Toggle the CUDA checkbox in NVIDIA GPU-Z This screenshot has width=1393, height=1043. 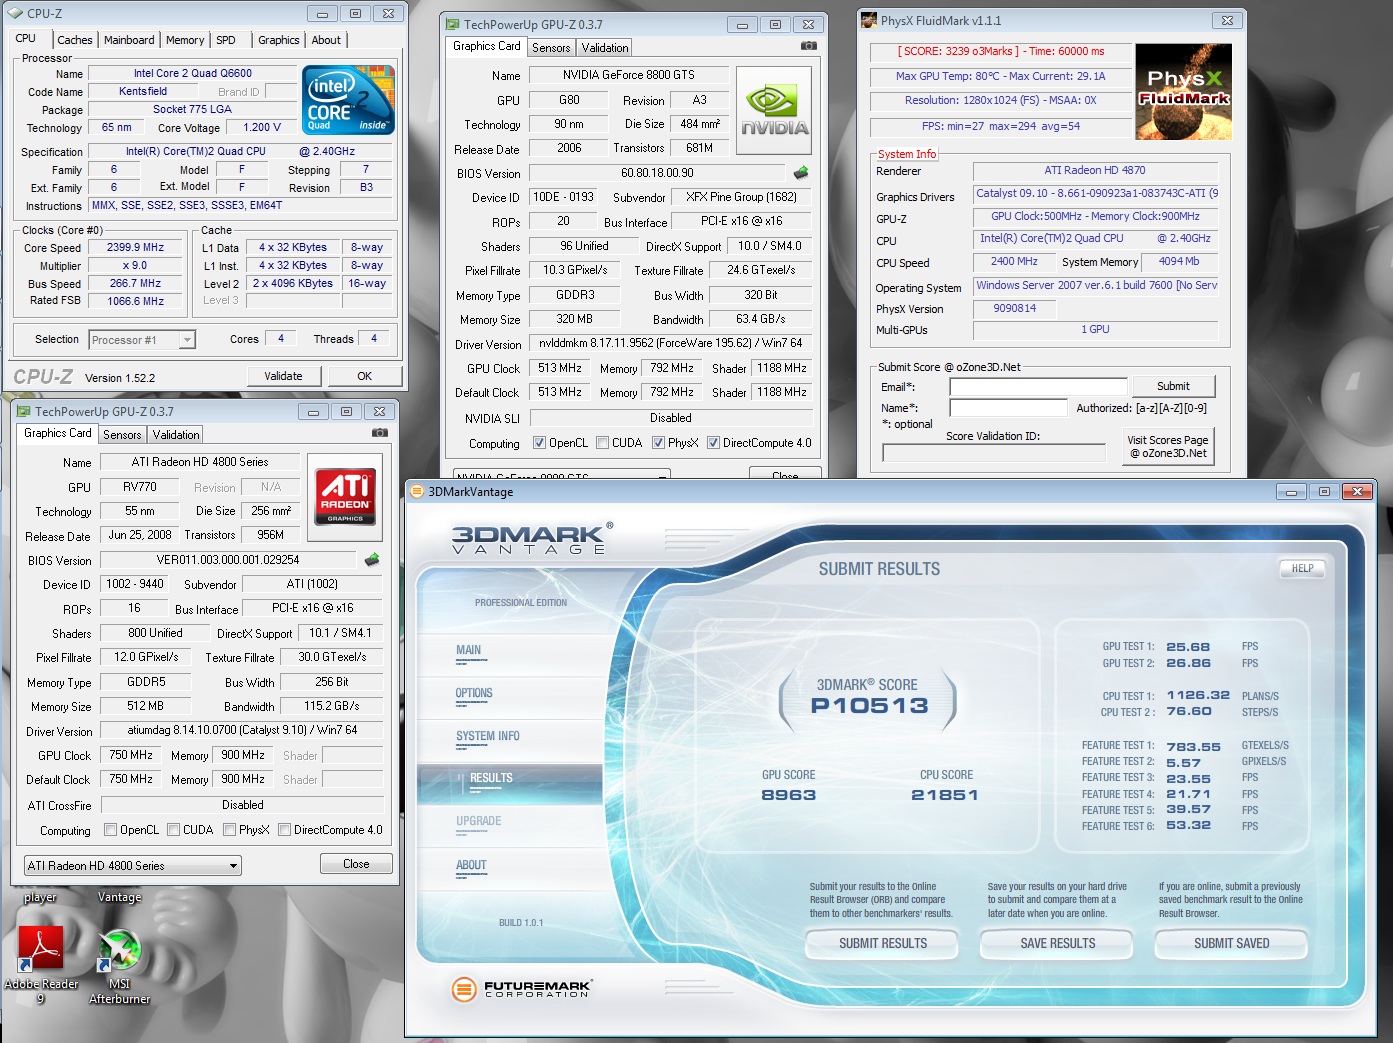pos(603,443)
